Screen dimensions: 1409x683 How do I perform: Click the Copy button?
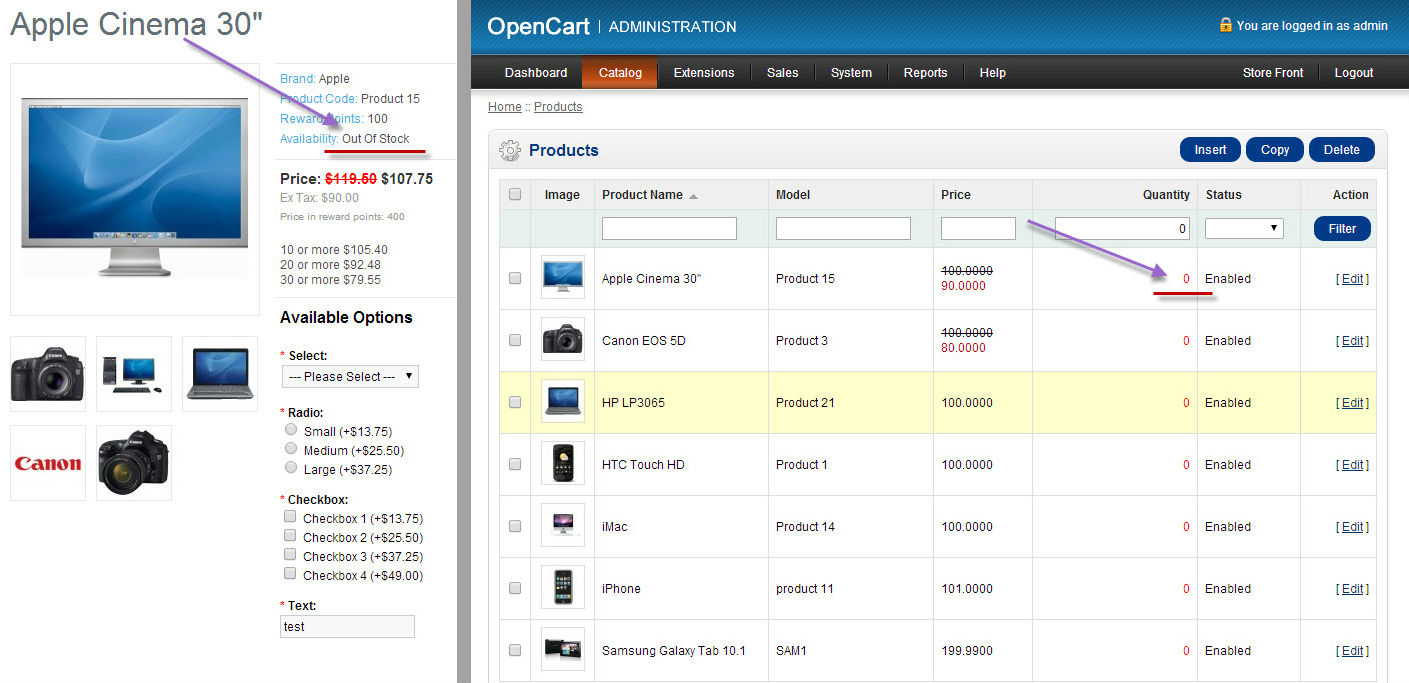click(1275, 150)
